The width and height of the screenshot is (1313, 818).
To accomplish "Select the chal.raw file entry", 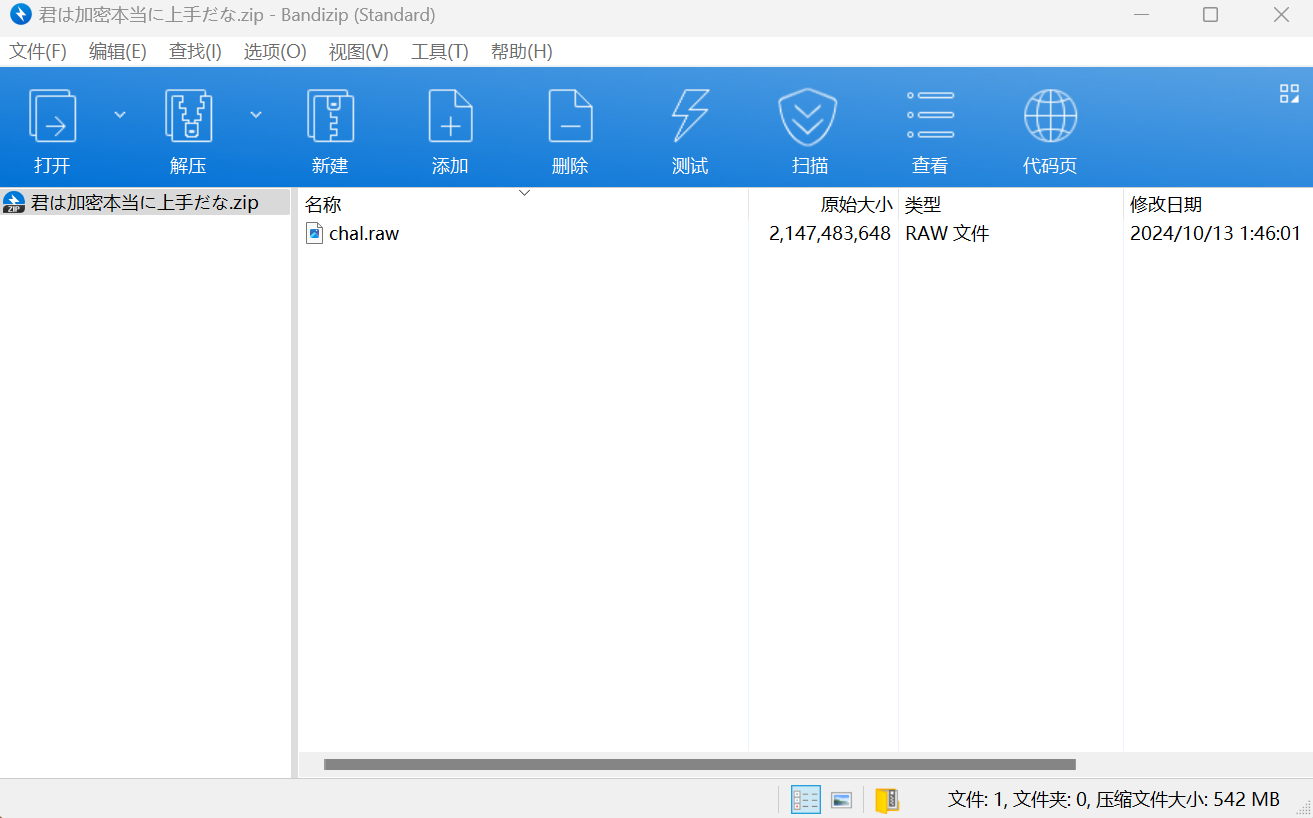I will (363, 234).
